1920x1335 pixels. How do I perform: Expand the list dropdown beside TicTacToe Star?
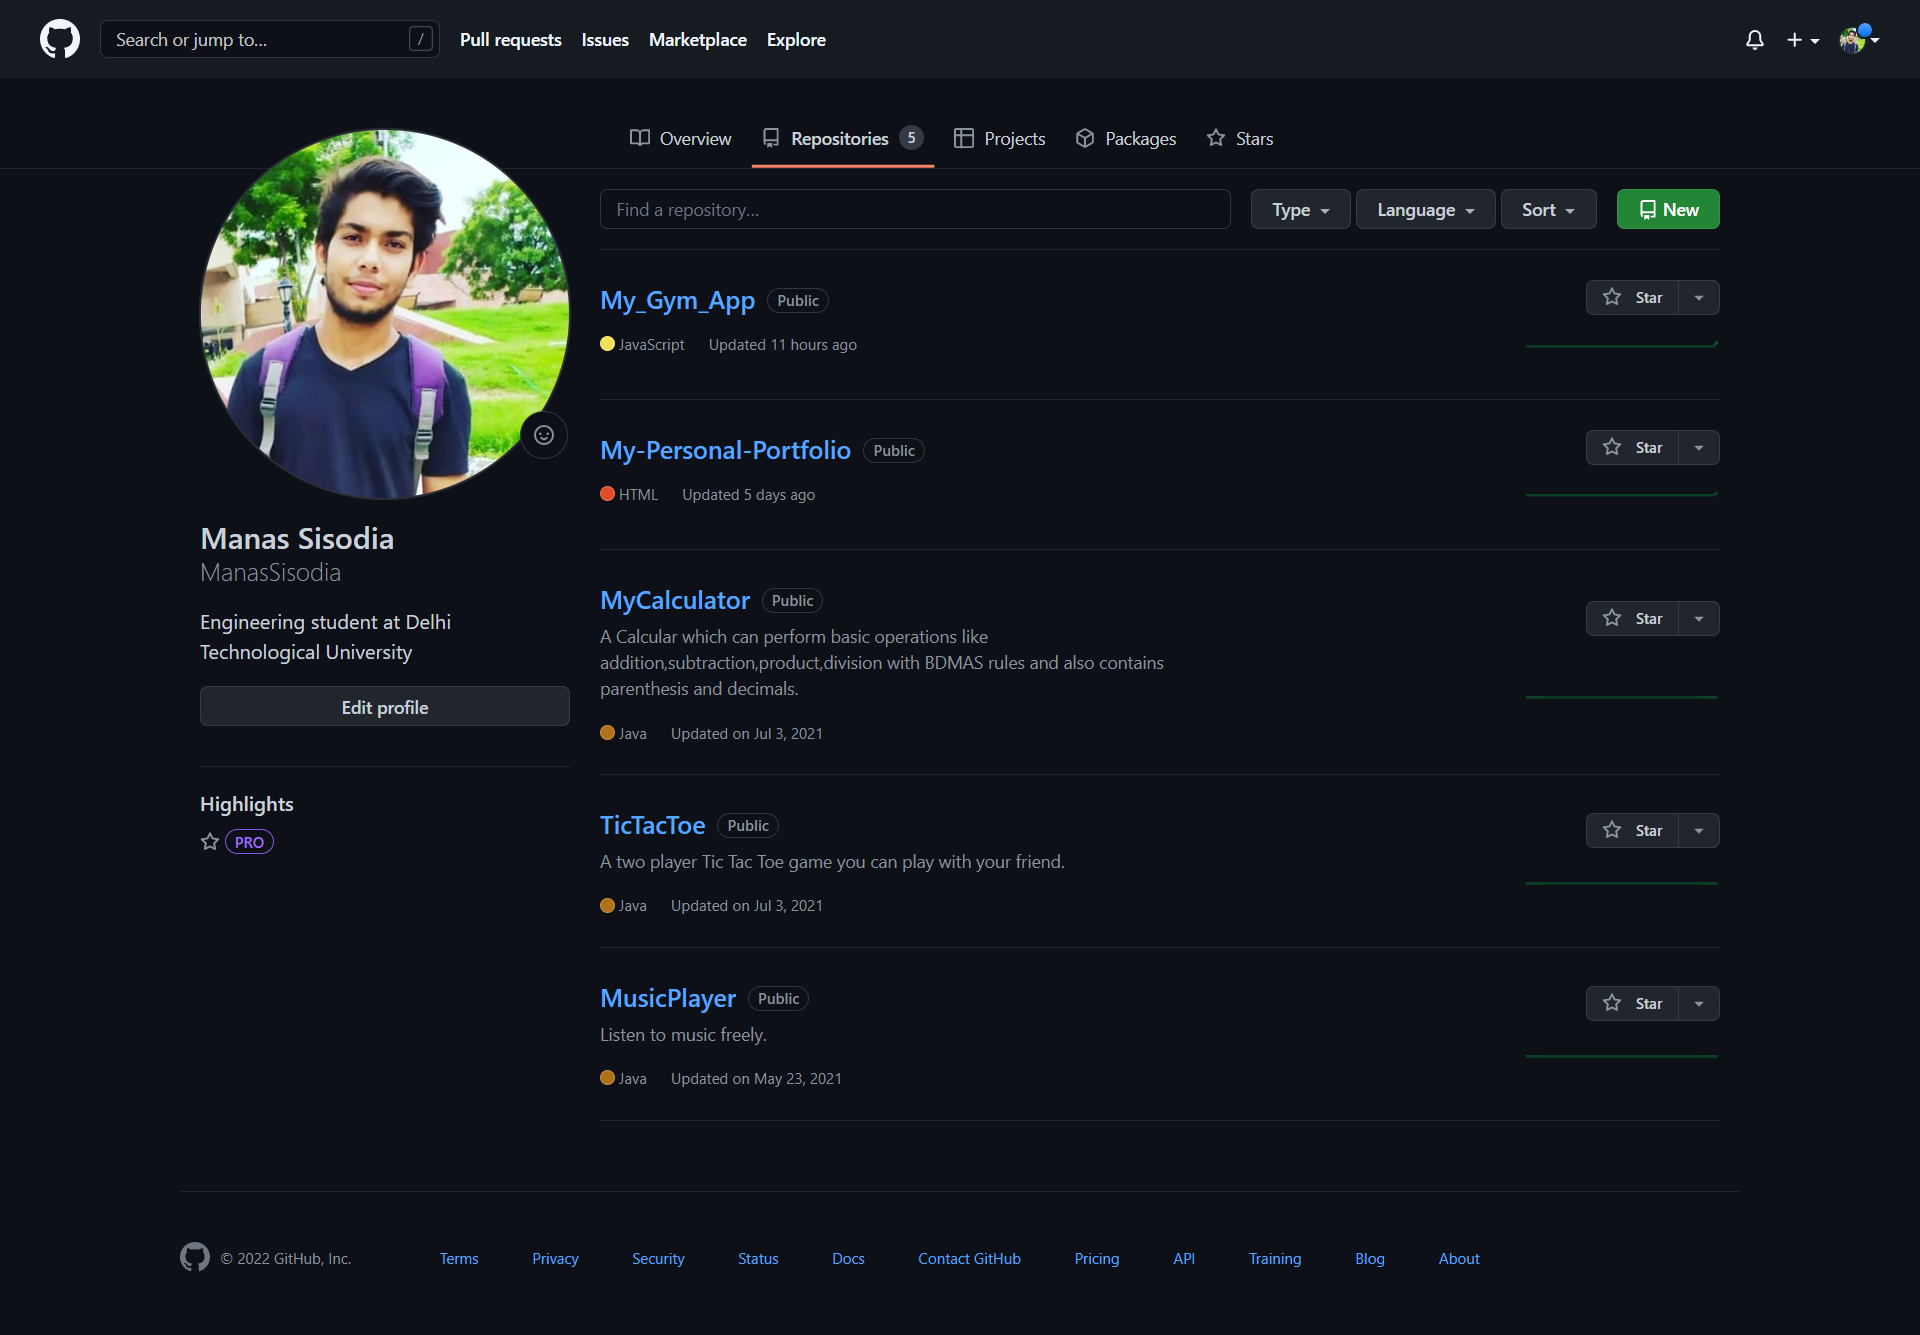point(1699,830)
